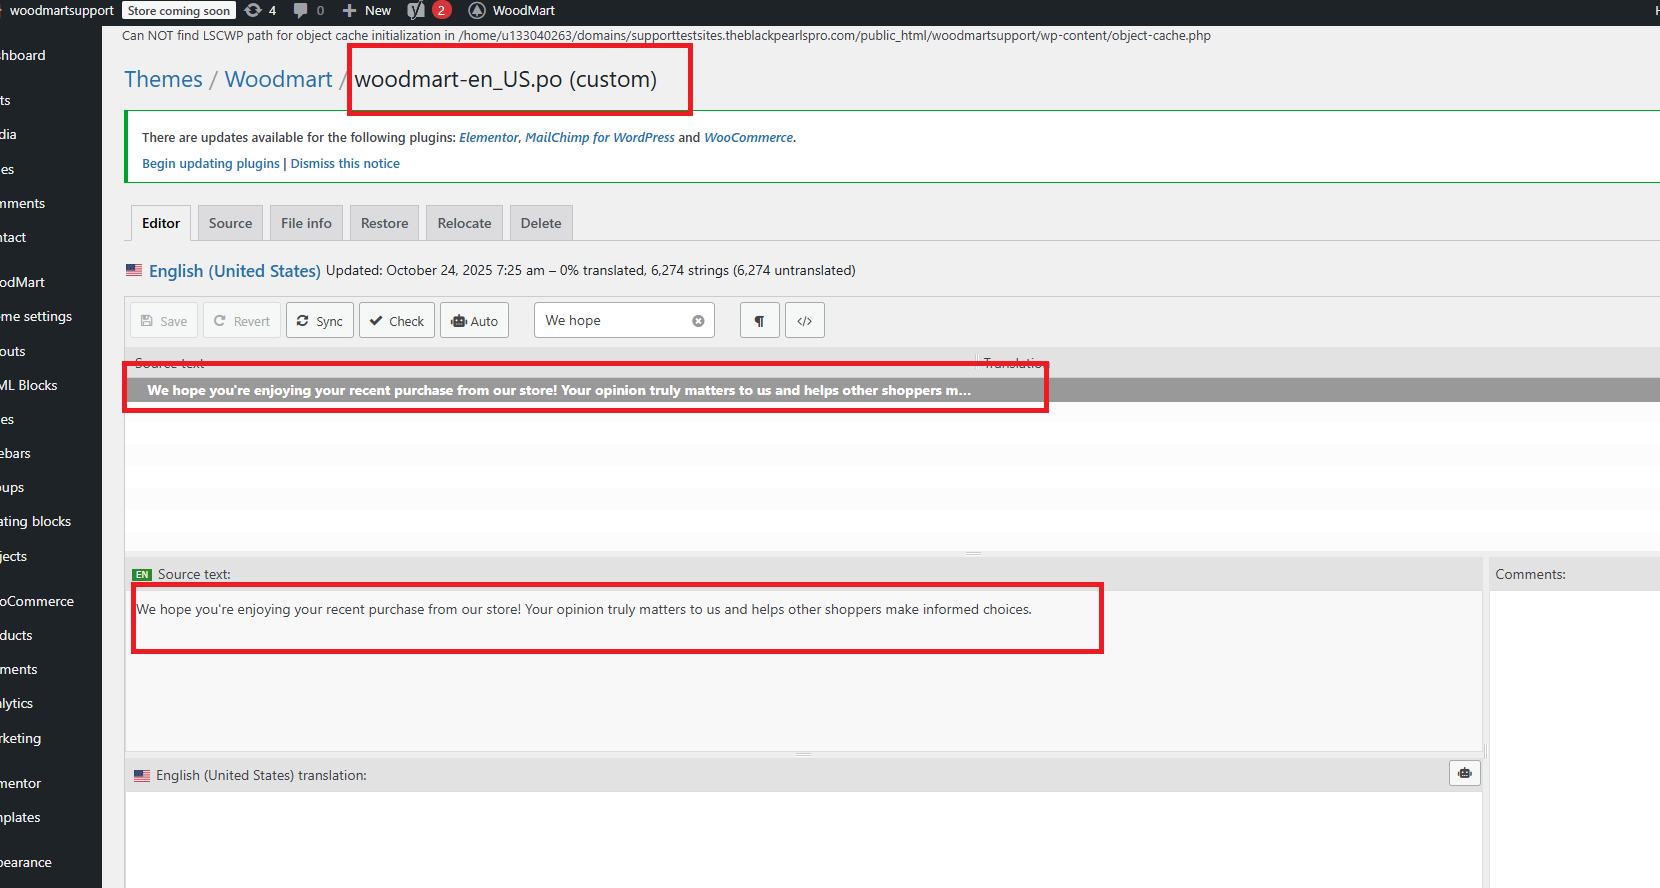Viewport: 1660px width, 888px height.
Task: Click the Revert button
Action: pyautogui.click(x=242, y=321)
